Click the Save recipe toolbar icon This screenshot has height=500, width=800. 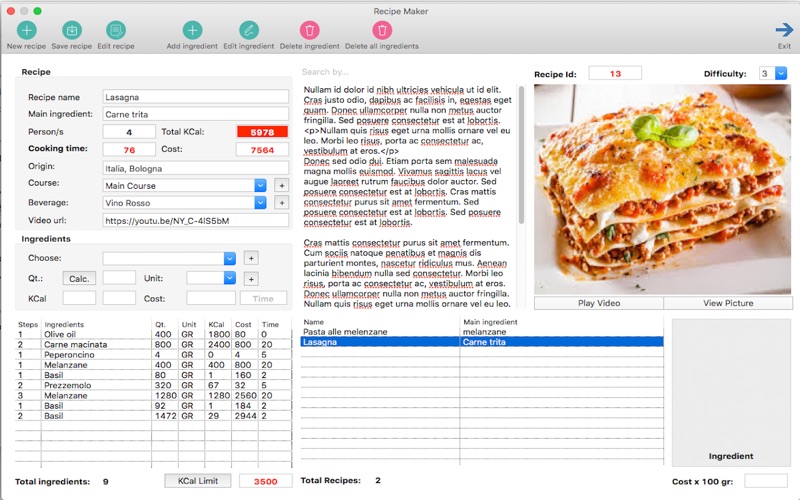click(x=72, y=31)
